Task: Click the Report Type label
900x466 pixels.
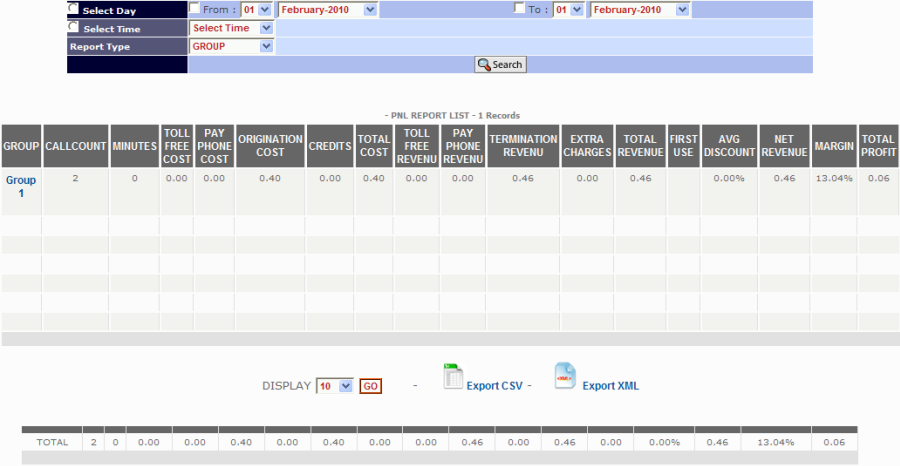Action: 100,47
